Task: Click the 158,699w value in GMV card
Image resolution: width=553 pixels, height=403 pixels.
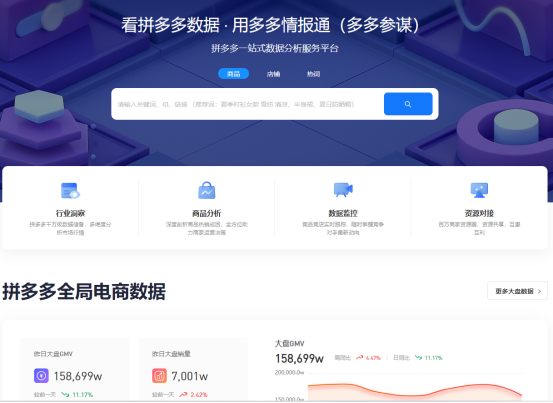Action: click(x=78, y=376)
